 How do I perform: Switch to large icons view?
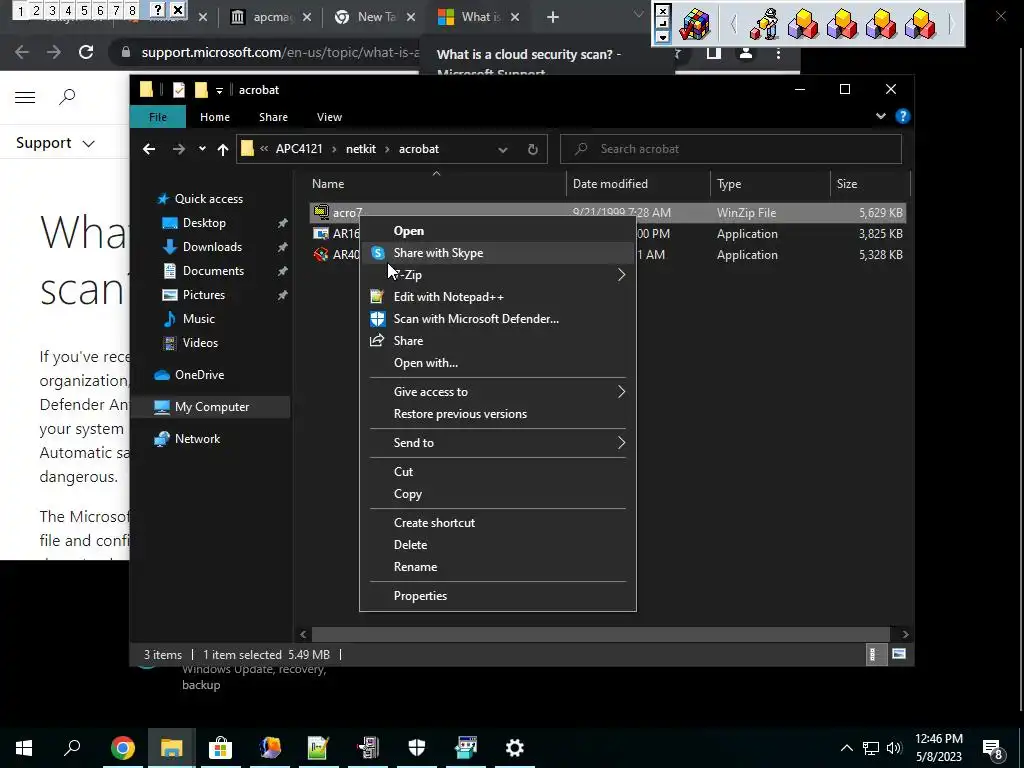899,654
